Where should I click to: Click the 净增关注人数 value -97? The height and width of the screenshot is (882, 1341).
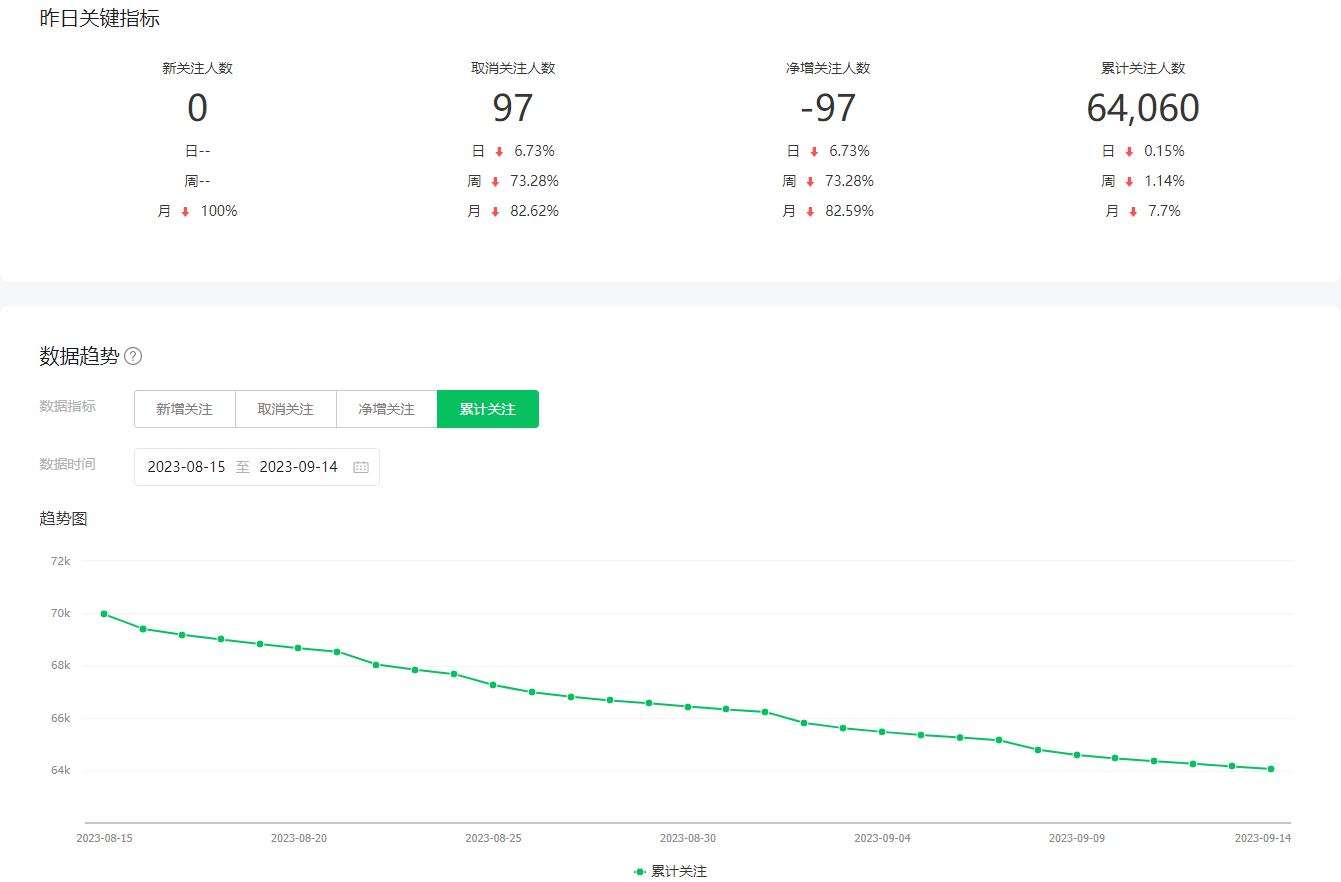click(x=828, y=108)
